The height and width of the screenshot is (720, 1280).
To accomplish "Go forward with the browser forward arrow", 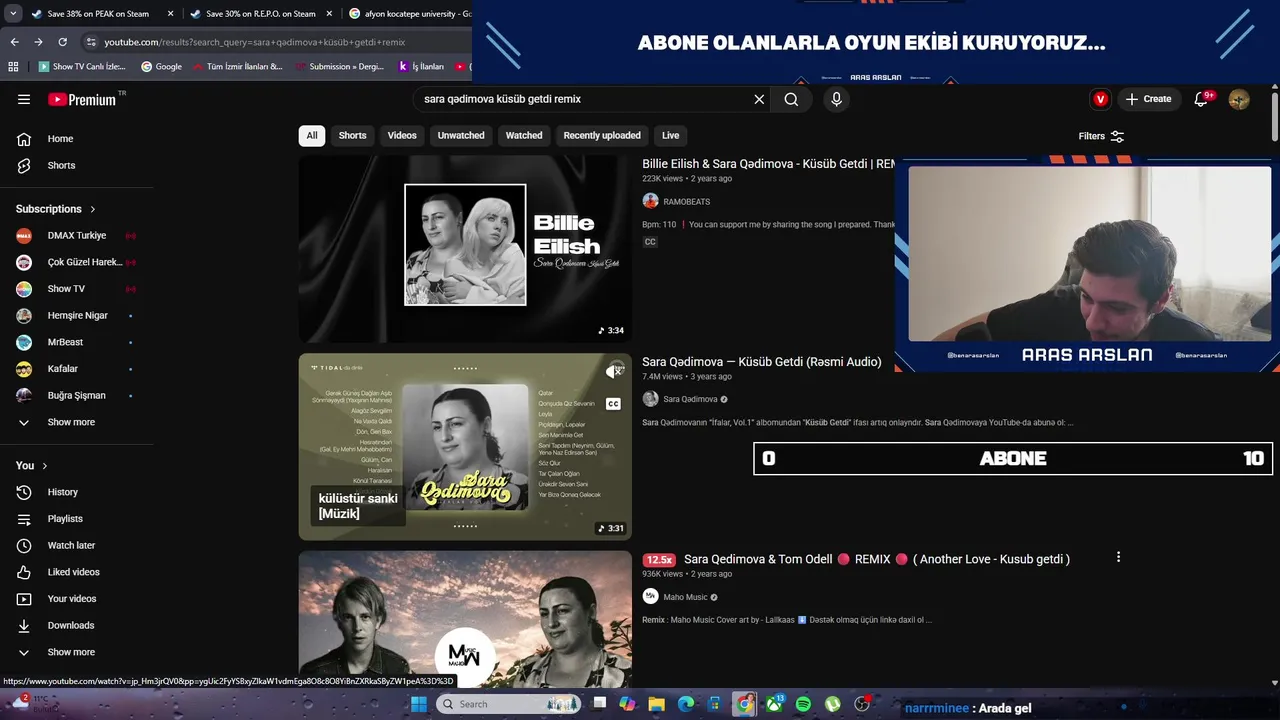I will [x=38, y=42].
